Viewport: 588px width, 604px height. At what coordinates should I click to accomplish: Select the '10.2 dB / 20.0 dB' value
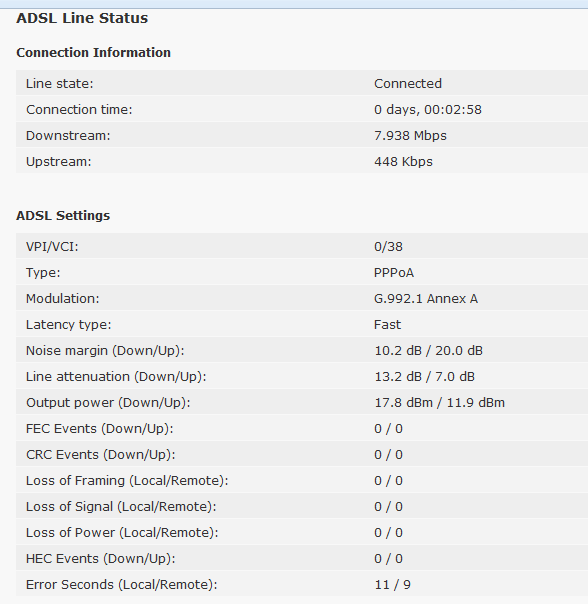(428, 351)
